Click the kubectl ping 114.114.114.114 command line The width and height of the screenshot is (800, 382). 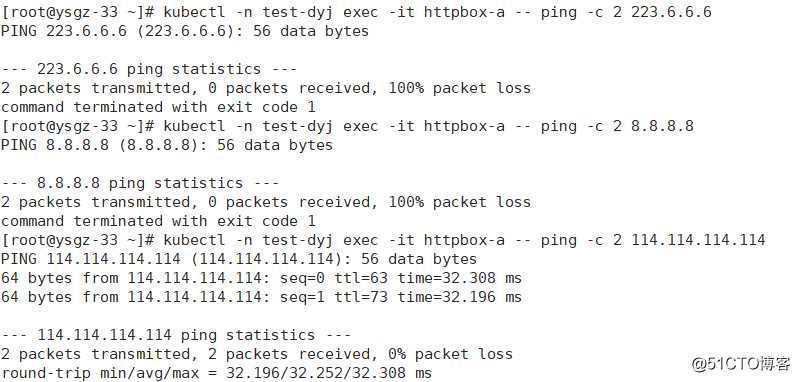coord(383,240)
